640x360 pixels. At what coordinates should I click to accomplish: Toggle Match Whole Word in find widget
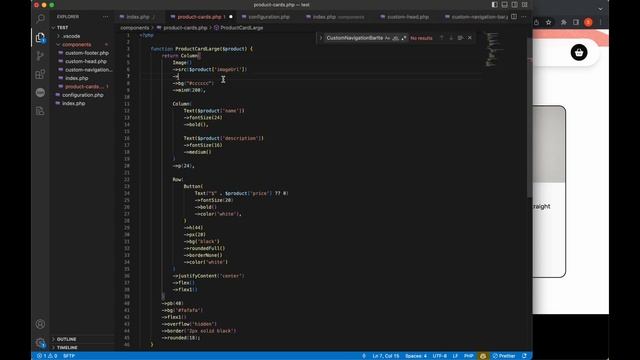click(x=396, y=38)
